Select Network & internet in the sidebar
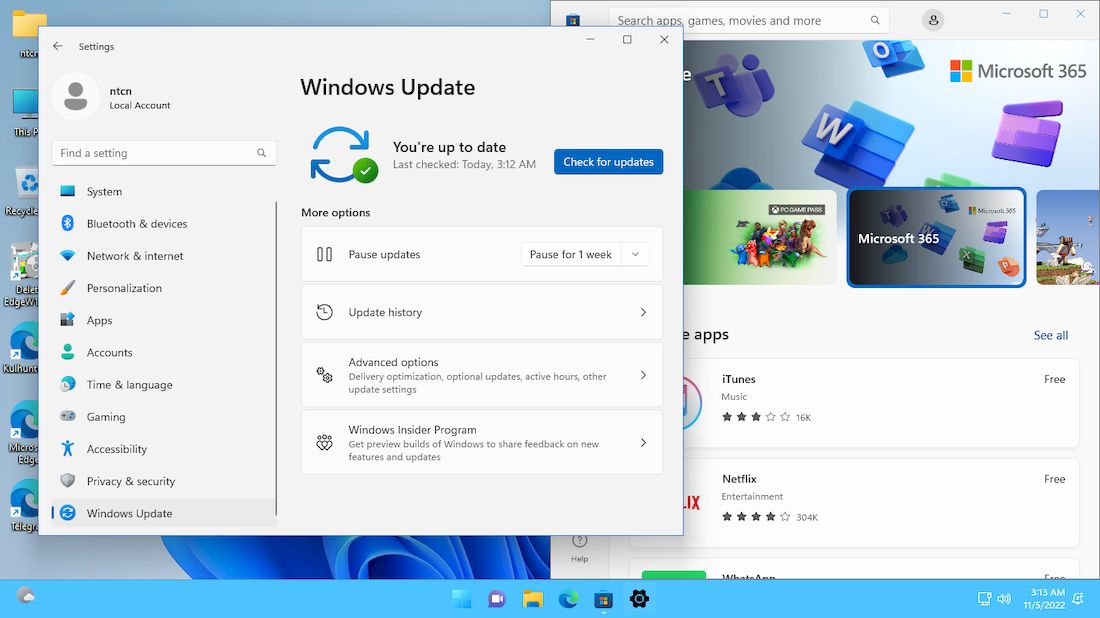The width and height of the screenshot is (1100, 618). coord(164,256)
